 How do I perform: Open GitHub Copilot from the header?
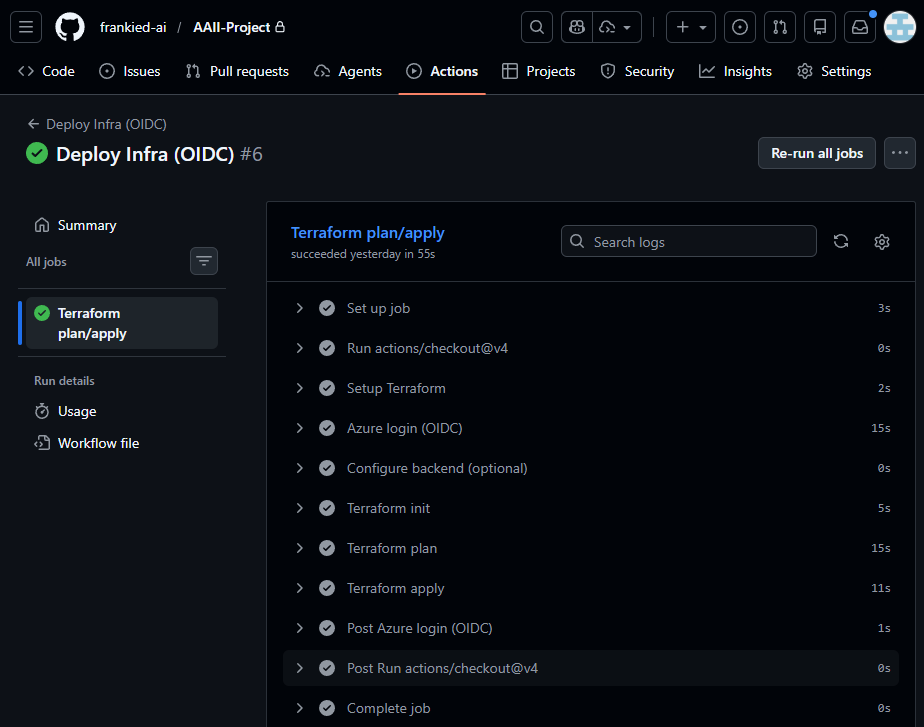coord(576,27)
